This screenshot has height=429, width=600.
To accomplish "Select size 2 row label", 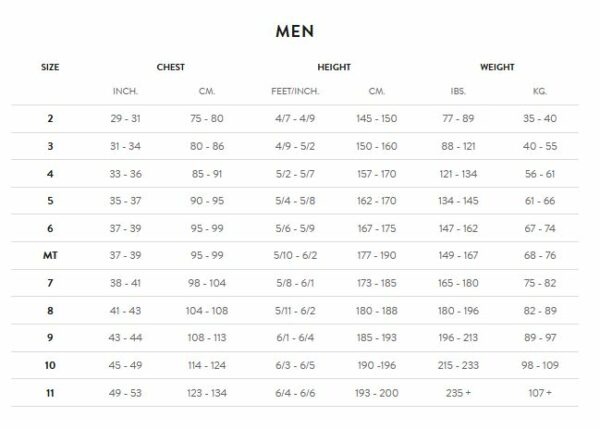I will click(x=50, y=119).
